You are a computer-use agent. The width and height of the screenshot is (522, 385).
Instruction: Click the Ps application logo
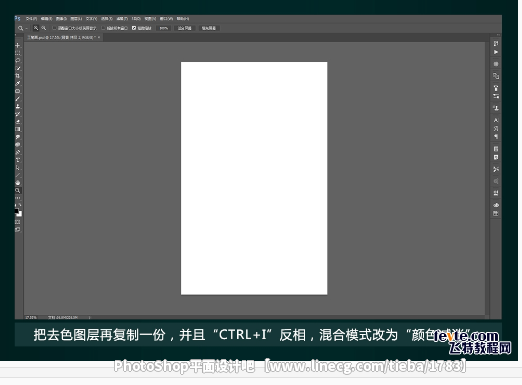[x=18, y=19]
